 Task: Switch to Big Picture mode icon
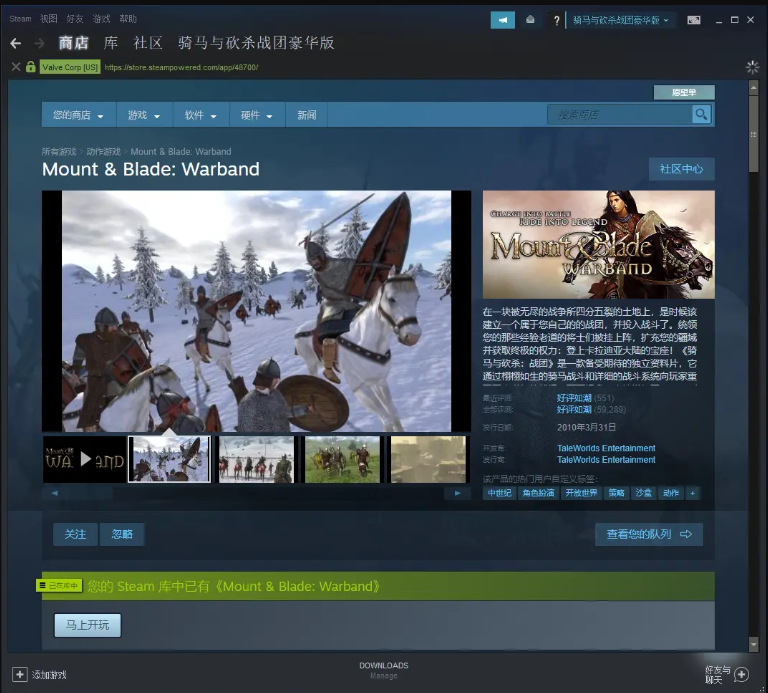point(694,20)
